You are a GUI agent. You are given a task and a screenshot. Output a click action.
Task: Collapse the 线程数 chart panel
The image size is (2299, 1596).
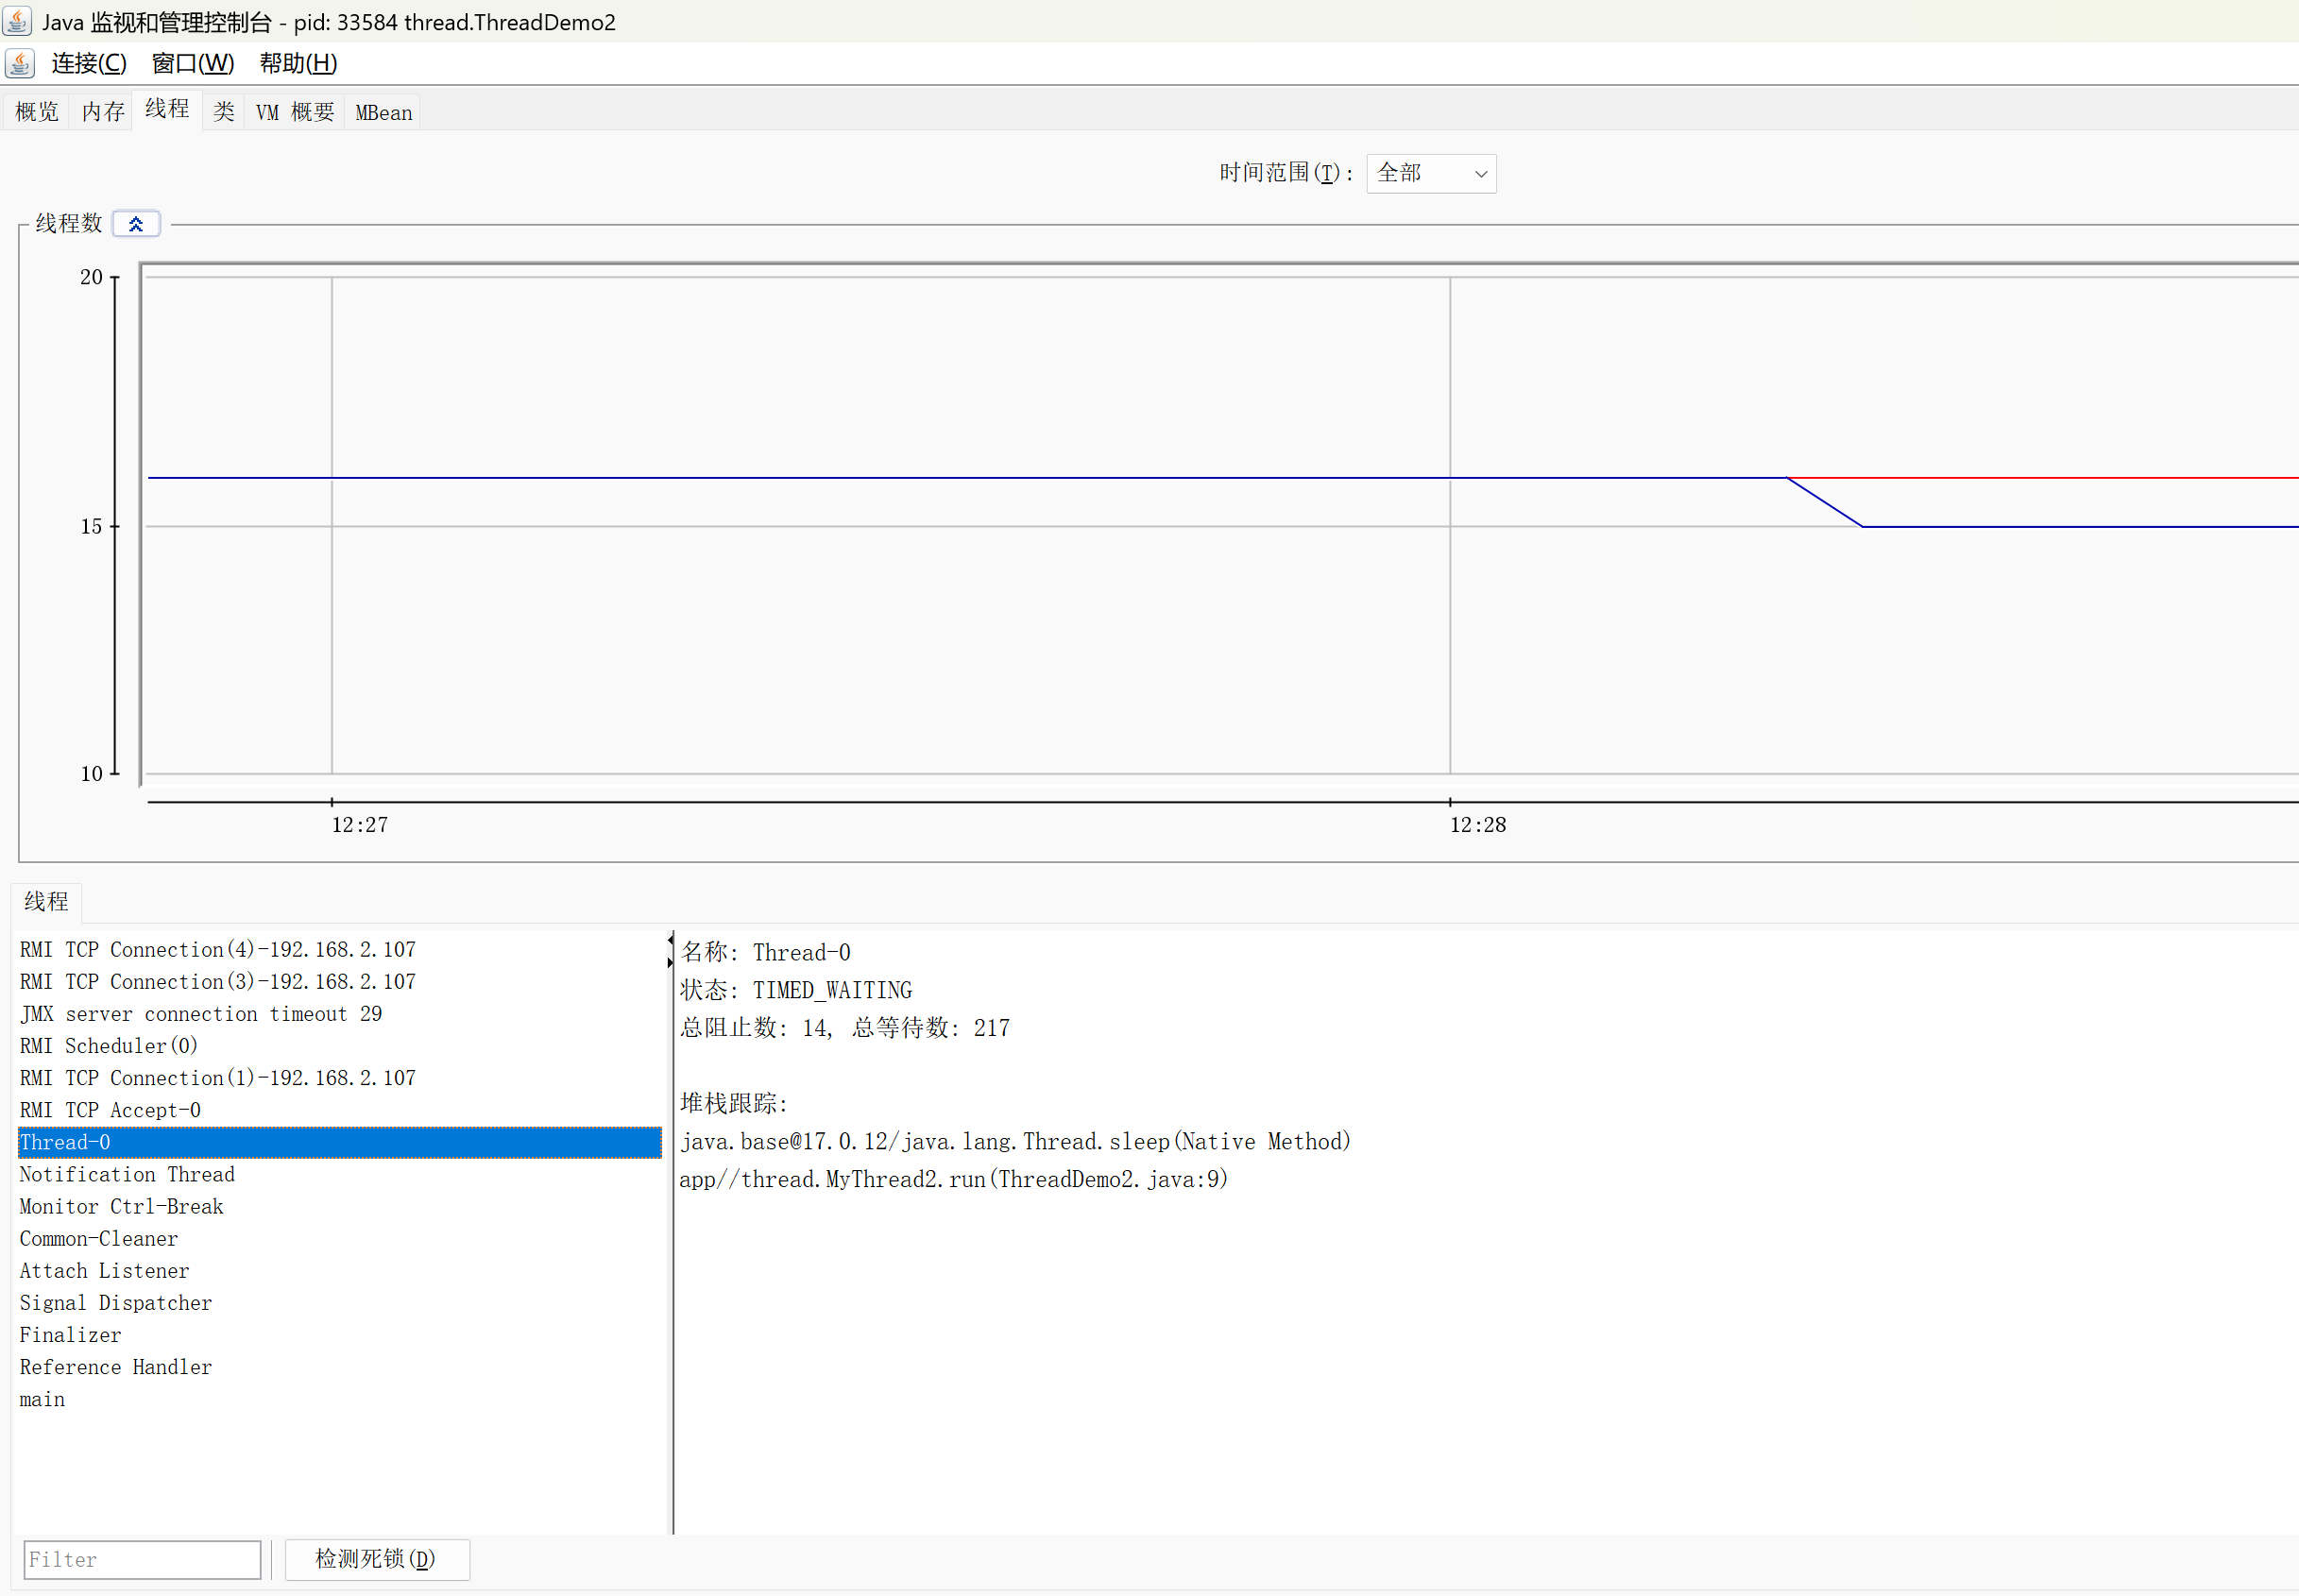136,223
